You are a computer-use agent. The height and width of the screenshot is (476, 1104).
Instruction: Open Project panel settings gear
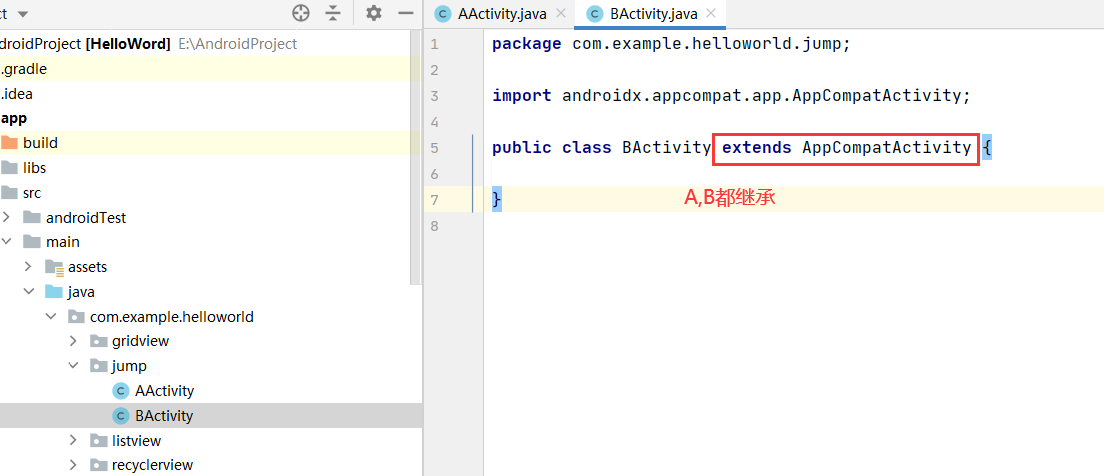pyautogui.click(x=374, y=13)
